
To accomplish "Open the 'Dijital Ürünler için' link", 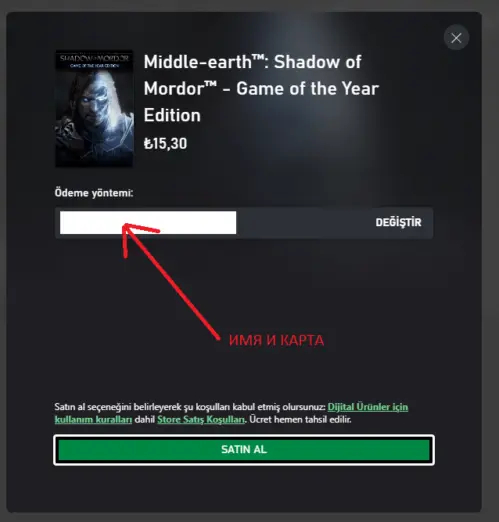I will click(x=368, y=407).
